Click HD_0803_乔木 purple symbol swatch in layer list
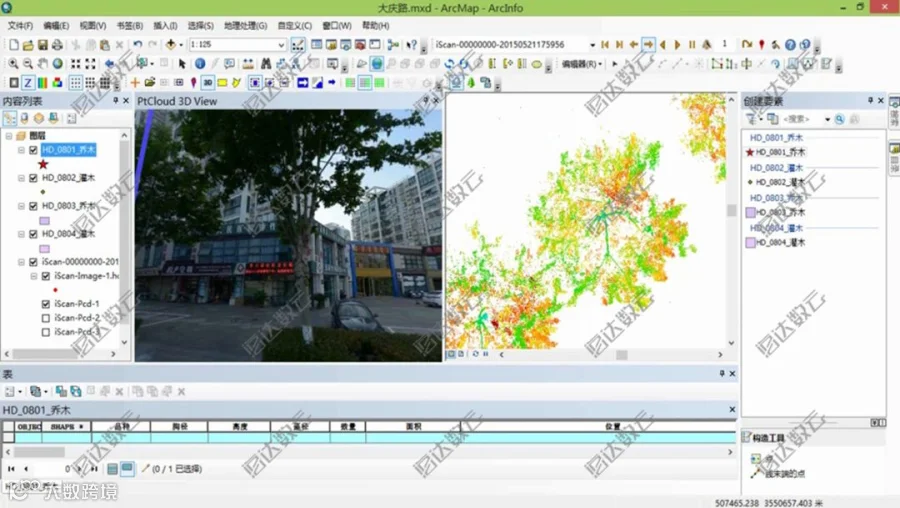Image resolution: width=900 pixels, height=508 pixels. coord(44,221)
